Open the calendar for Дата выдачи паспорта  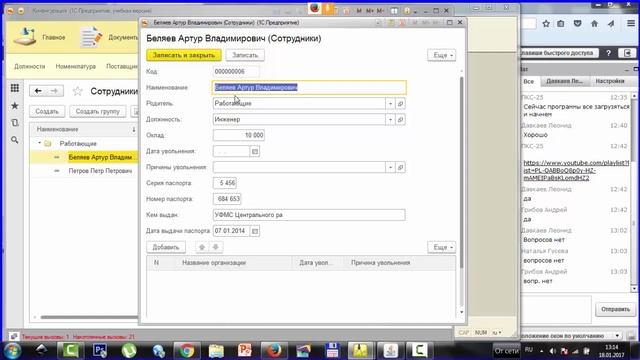tap(255, 231)
